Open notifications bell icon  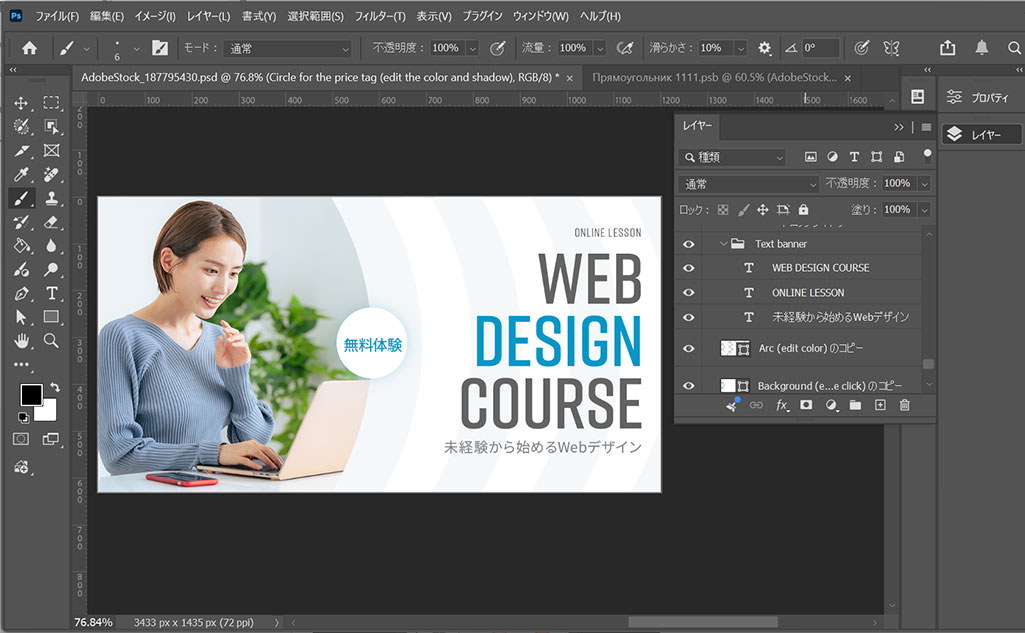click(x=981, y=48)
